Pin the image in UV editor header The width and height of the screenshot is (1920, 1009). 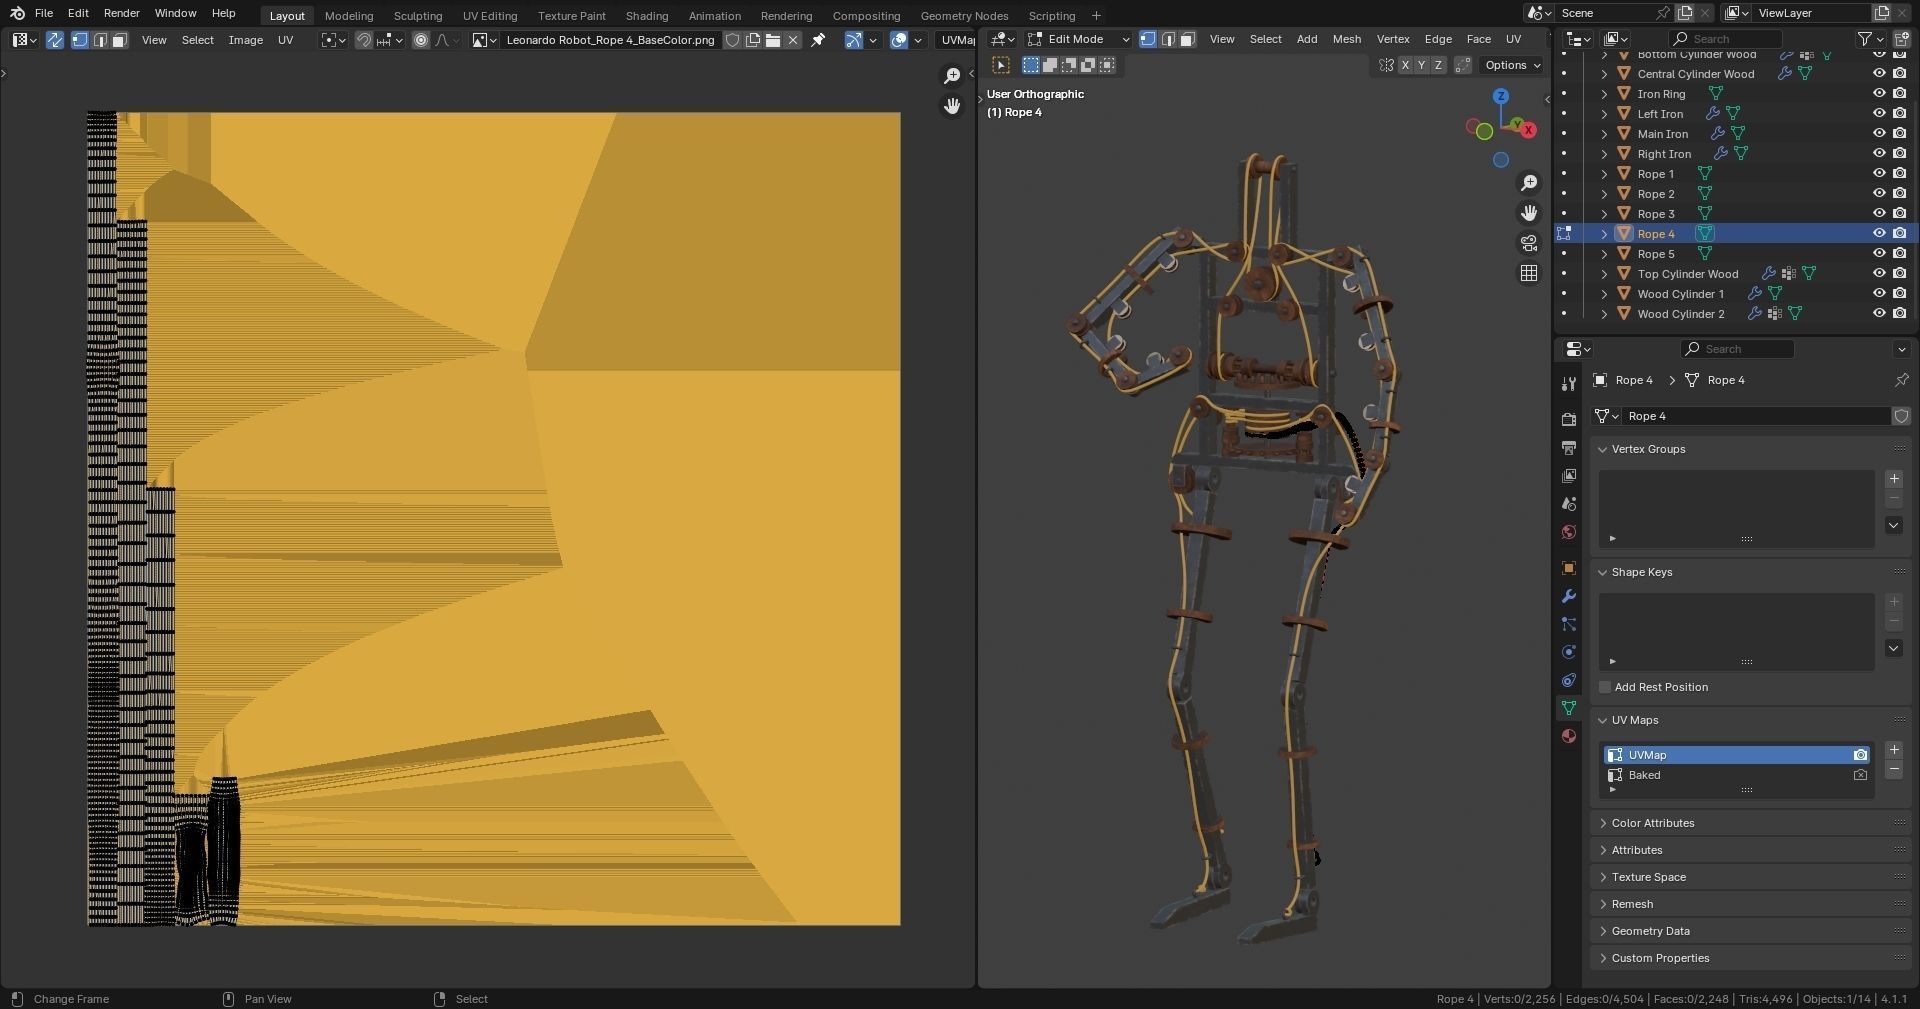(x=818, y=40)
